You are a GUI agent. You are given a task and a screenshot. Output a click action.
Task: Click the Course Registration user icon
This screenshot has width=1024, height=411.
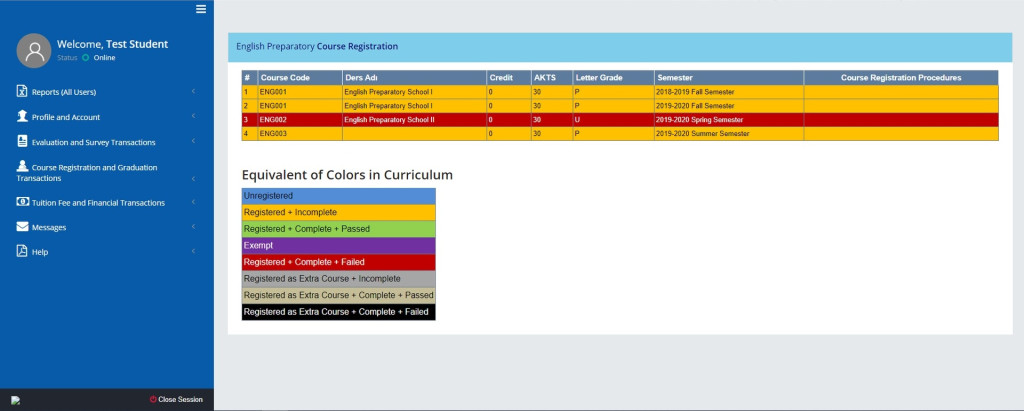click(22, 166)
